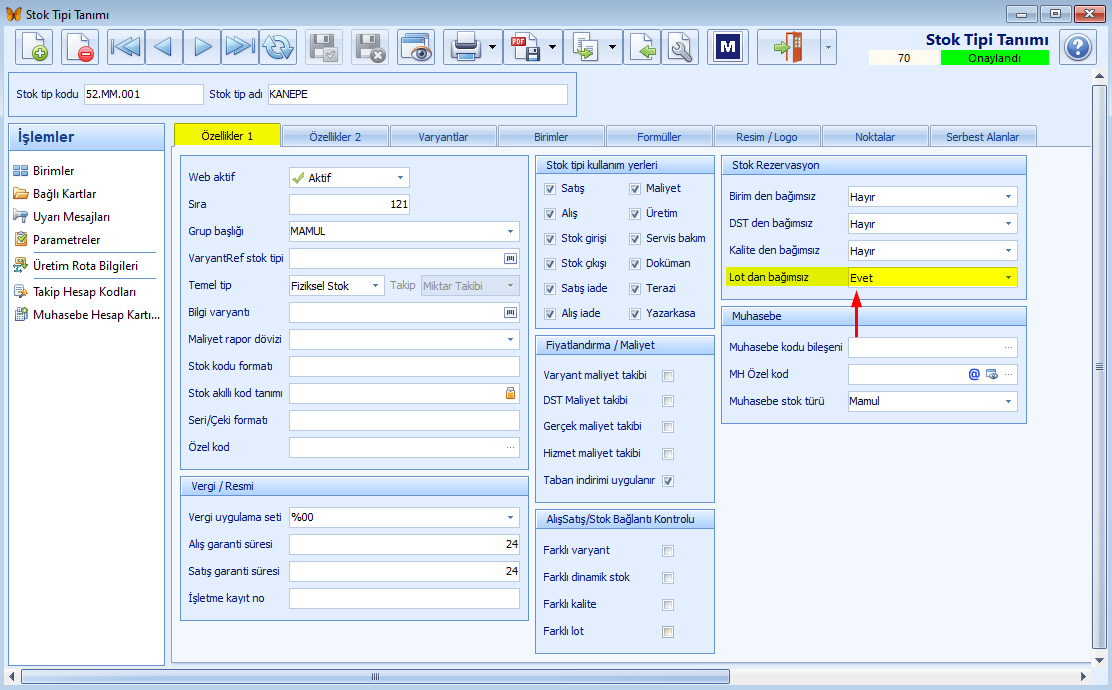The image size is (1112, 690).
Task: Open the Resim / Logo tab
Action: 767,137
